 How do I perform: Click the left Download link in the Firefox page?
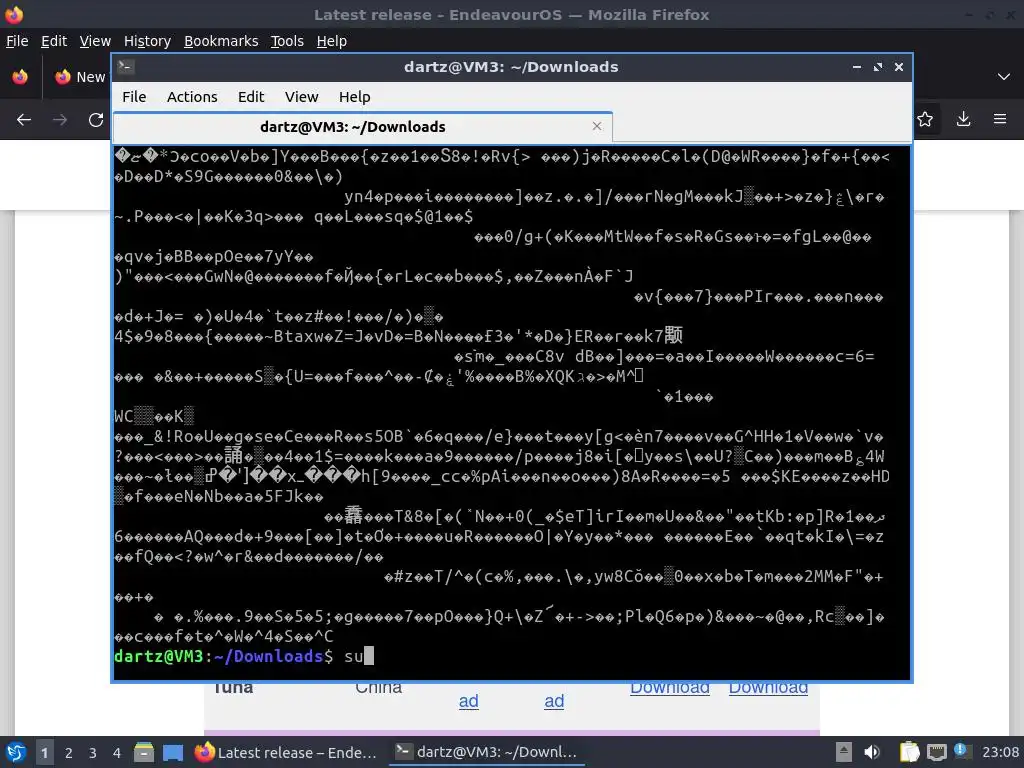[x=669, y=688]
